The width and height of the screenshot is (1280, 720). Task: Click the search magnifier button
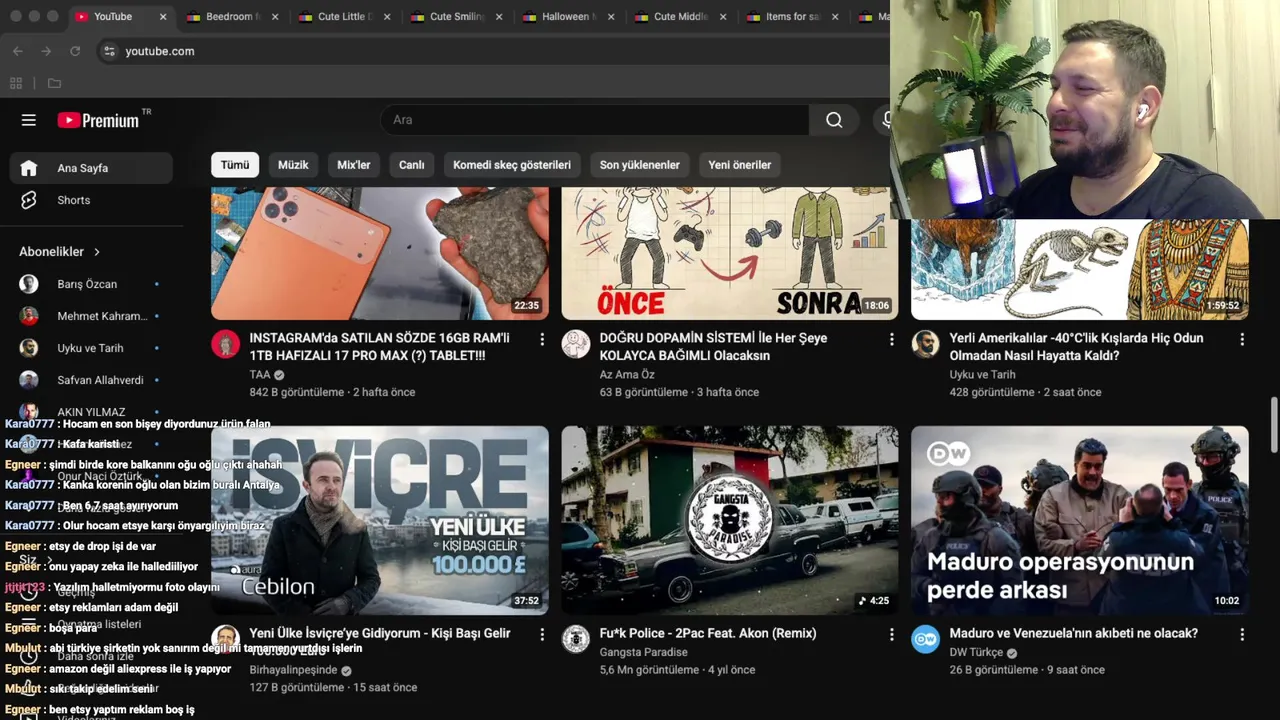click(834, 120)
